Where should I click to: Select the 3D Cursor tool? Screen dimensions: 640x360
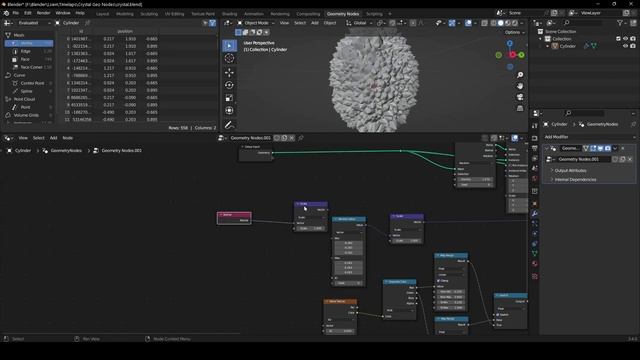tap(229, 58)
